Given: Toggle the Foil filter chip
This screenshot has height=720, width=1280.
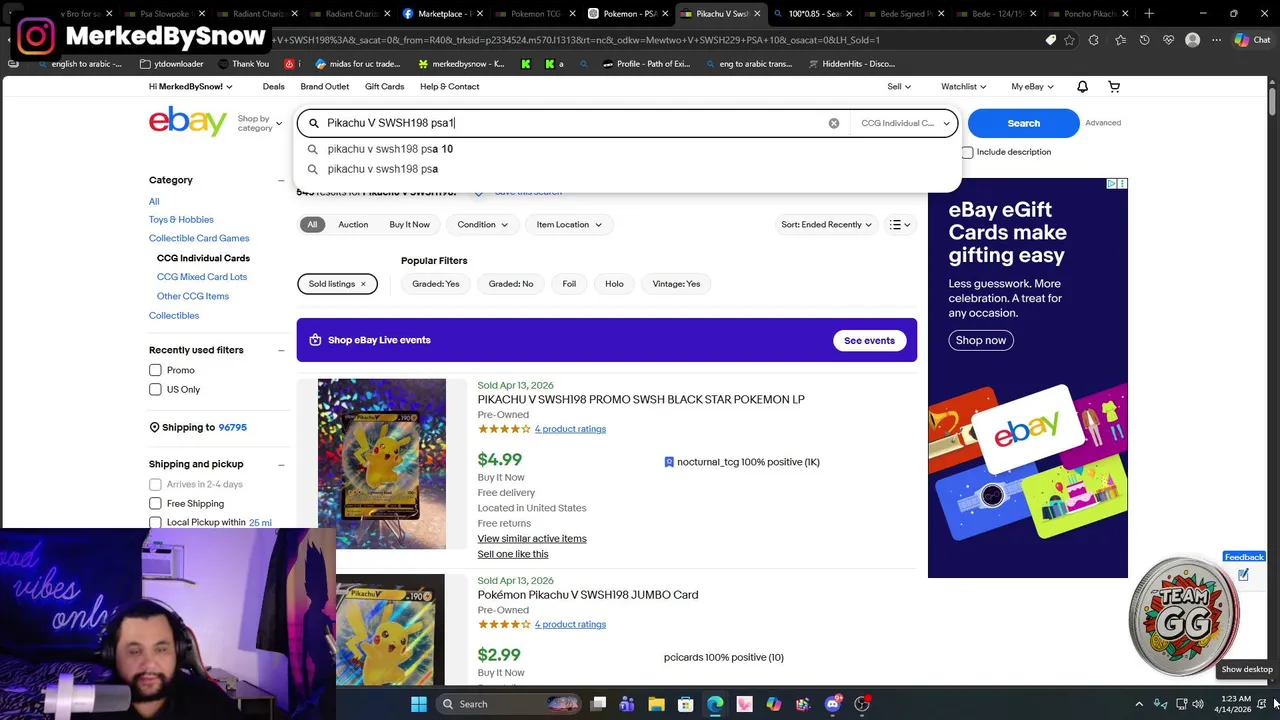Looking at the screenshot, I should click(x=569, y=284).
